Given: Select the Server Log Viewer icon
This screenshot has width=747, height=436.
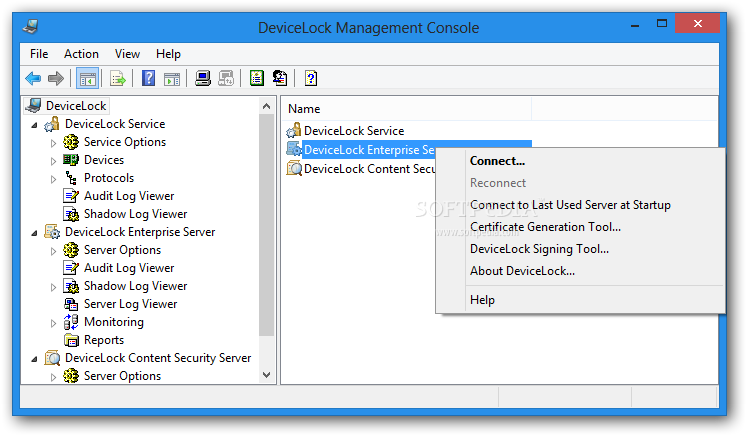Looking at the screenshot, I should (71, 304).
